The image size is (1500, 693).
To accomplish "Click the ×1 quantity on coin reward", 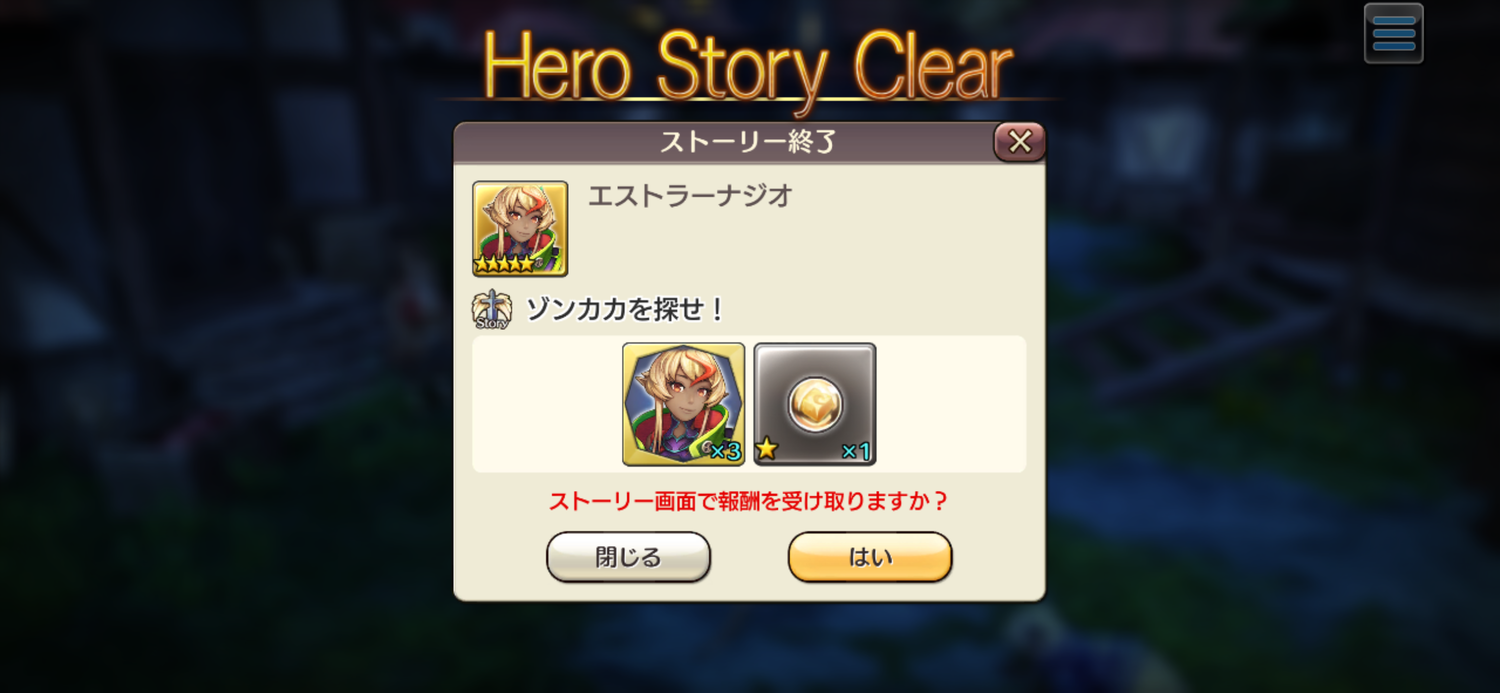I will point(856,452).
